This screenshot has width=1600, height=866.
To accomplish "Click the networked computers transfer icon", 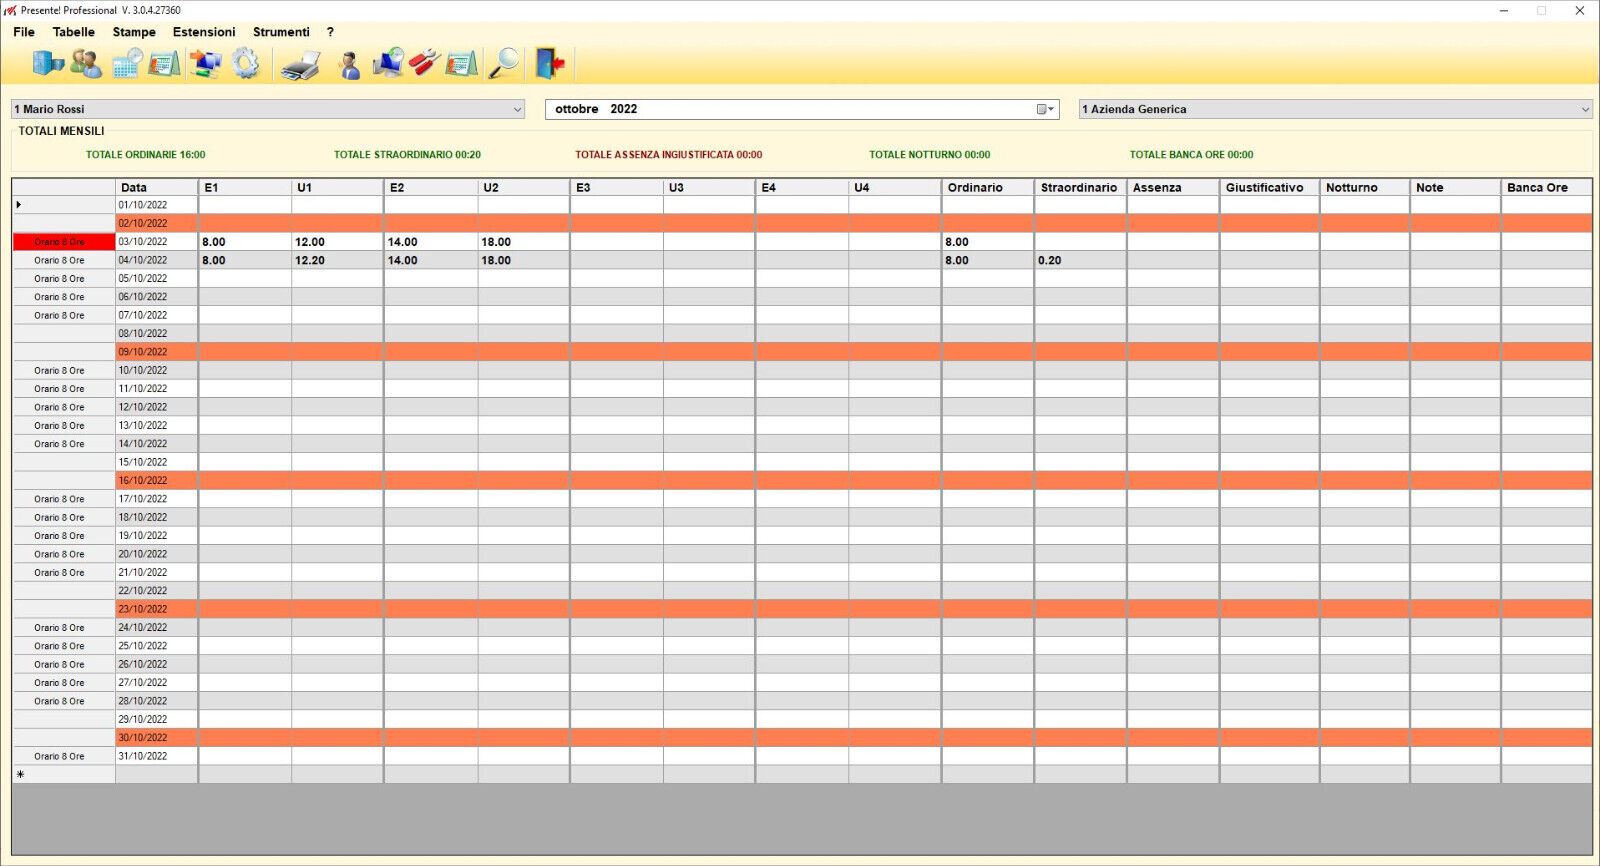I will click(206, 64).
